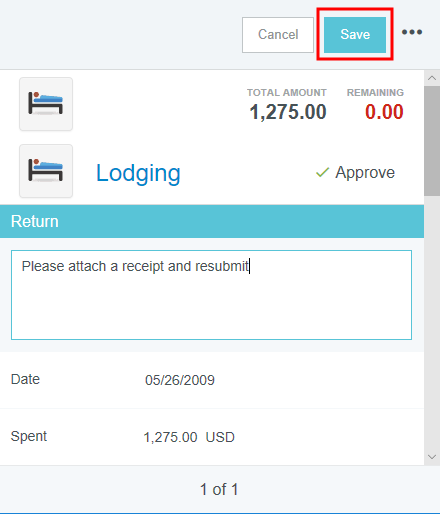Click the top lodging bed icon
The image size is (440, 514).
[46, 104]
